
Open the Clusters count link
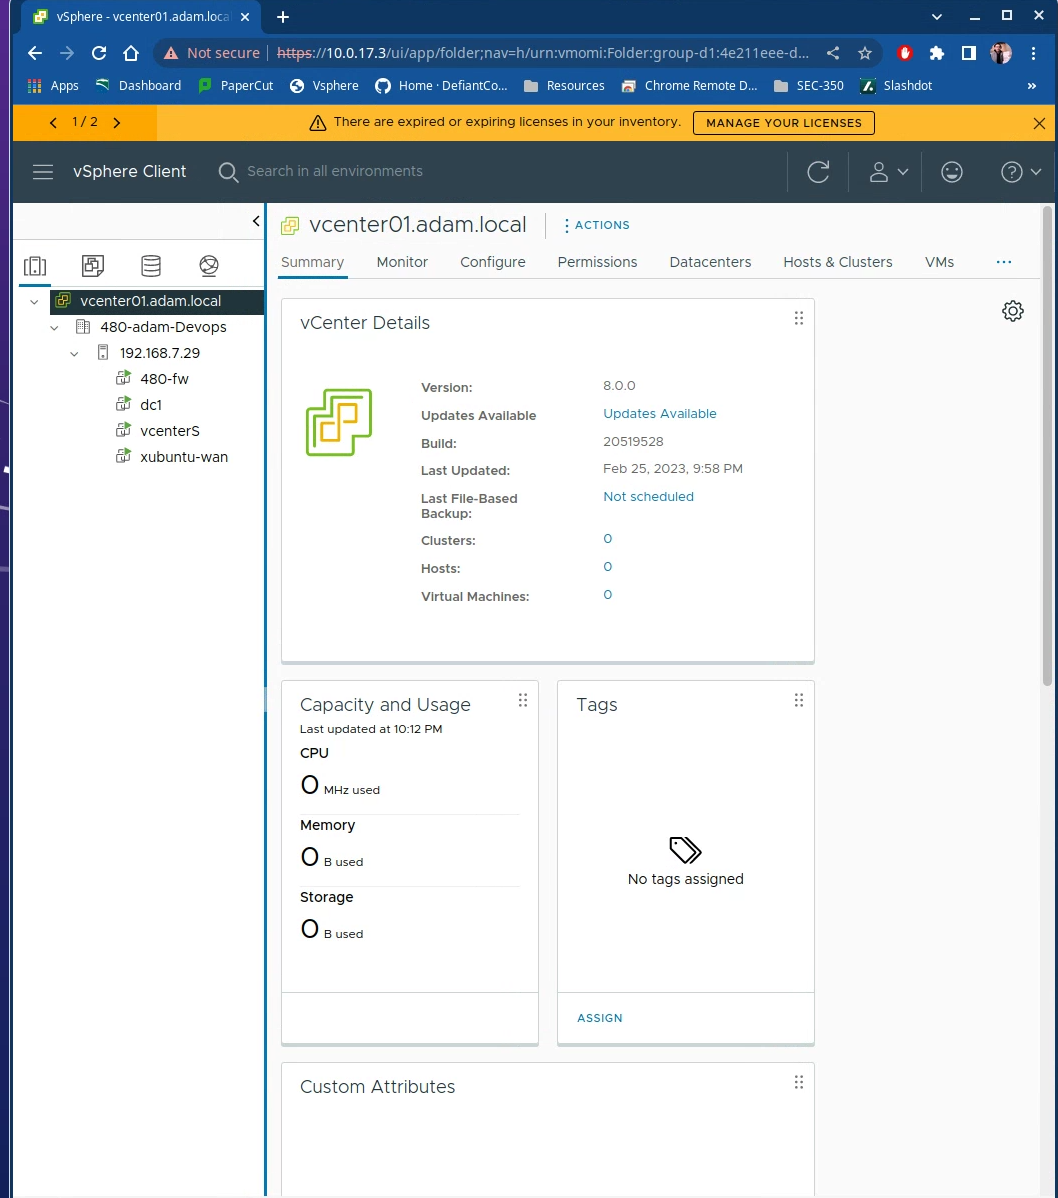pyautogui.click(x=607, y=539)
